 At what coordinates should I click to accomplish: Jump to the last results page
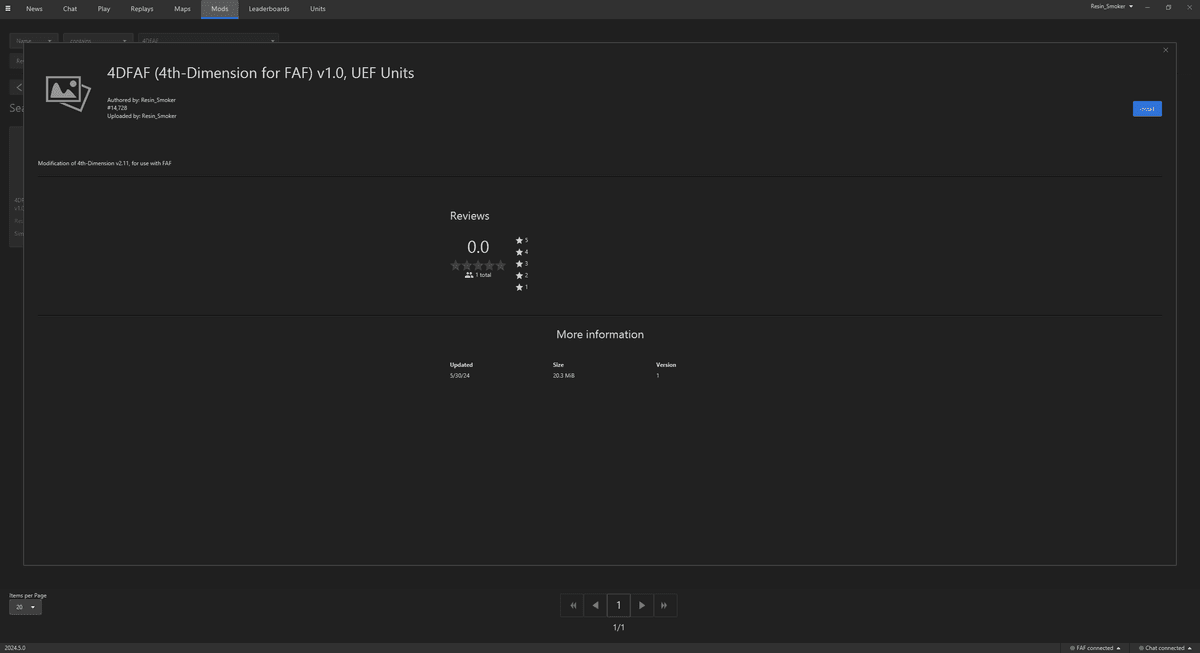coord(665,605)
